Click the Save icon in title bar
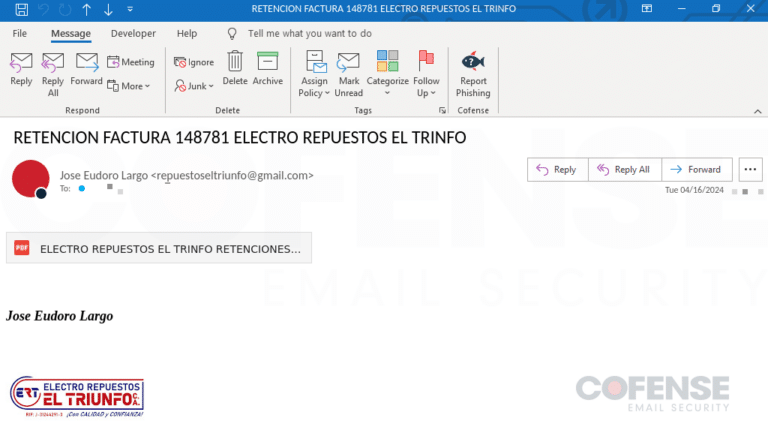The height and width of the screenshot is (433, 768). pyautogui.click(x=22, y=9)
